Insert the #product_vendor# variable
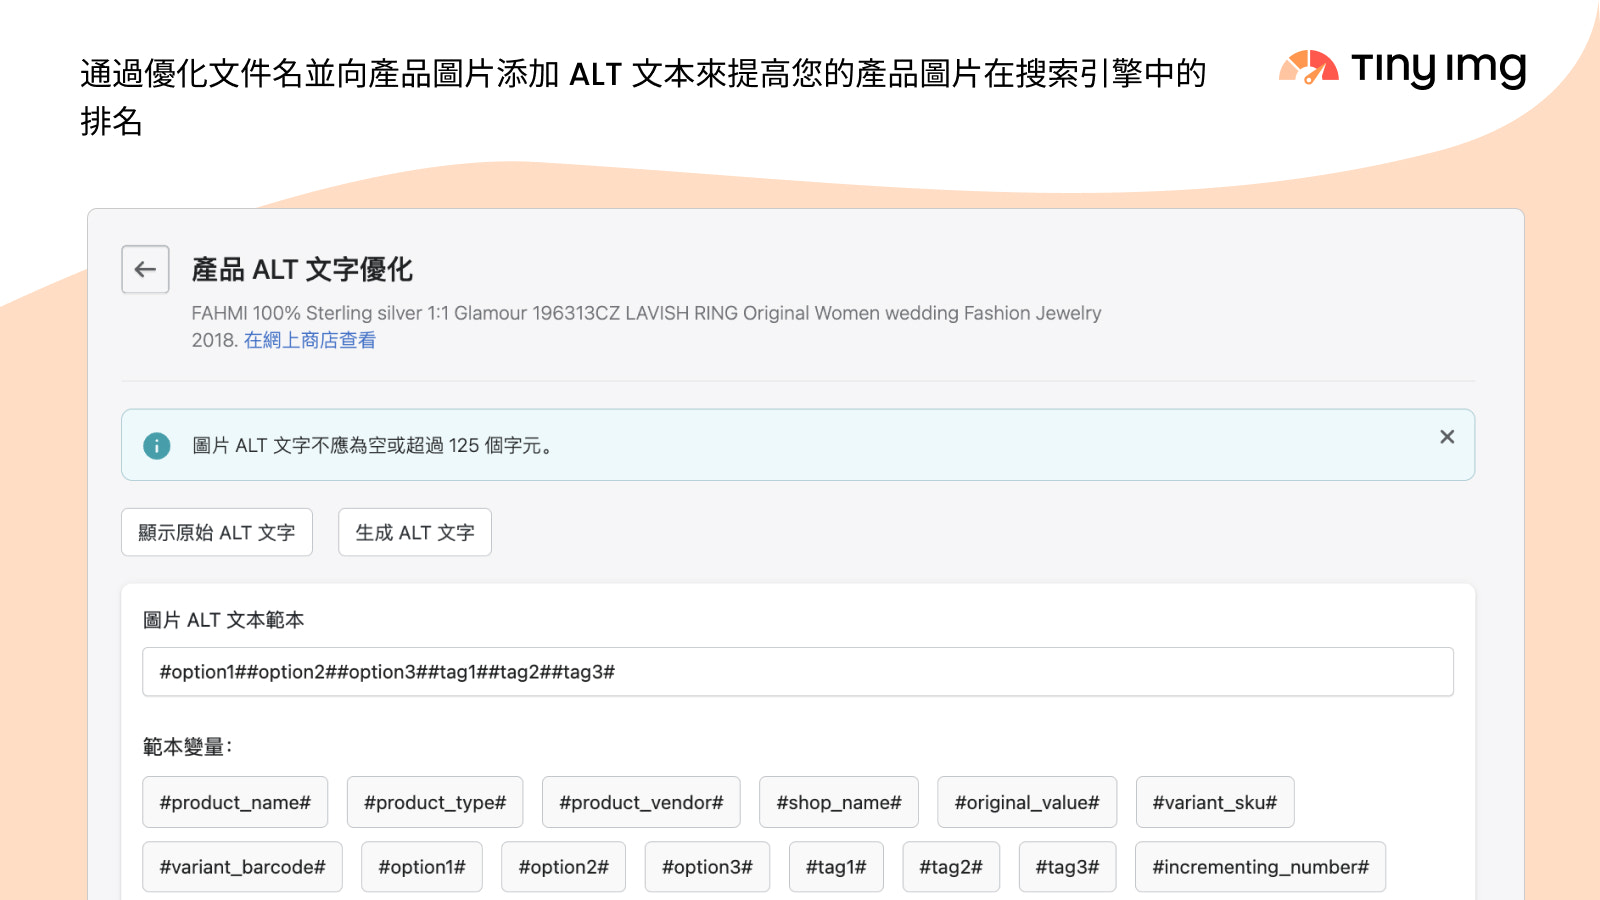 point(641,802)
